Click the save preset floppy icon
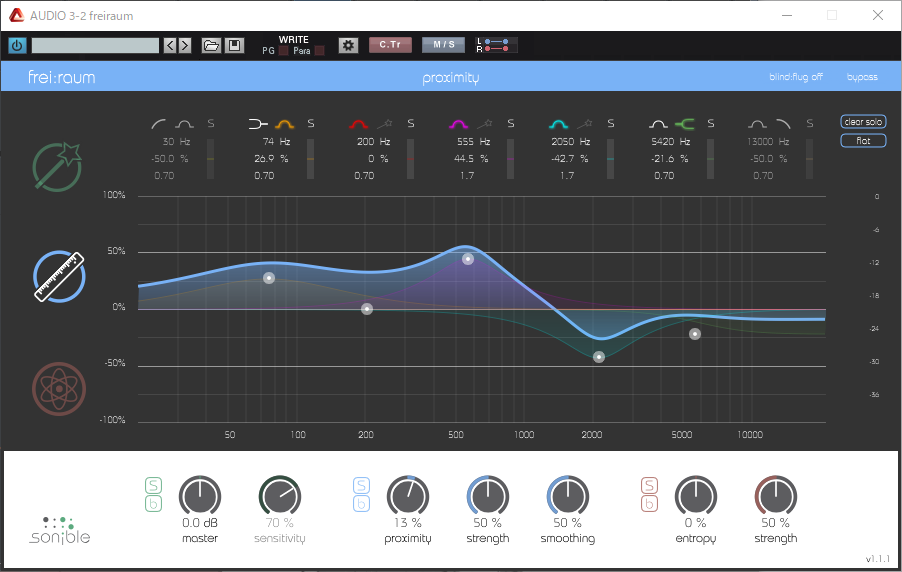The image size is (902, 572). tap(233, 45)
